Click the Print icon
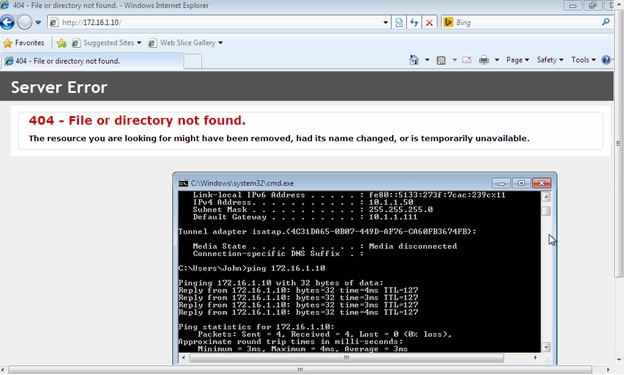Viewport: 624px width, 375px height. [484, 60]
